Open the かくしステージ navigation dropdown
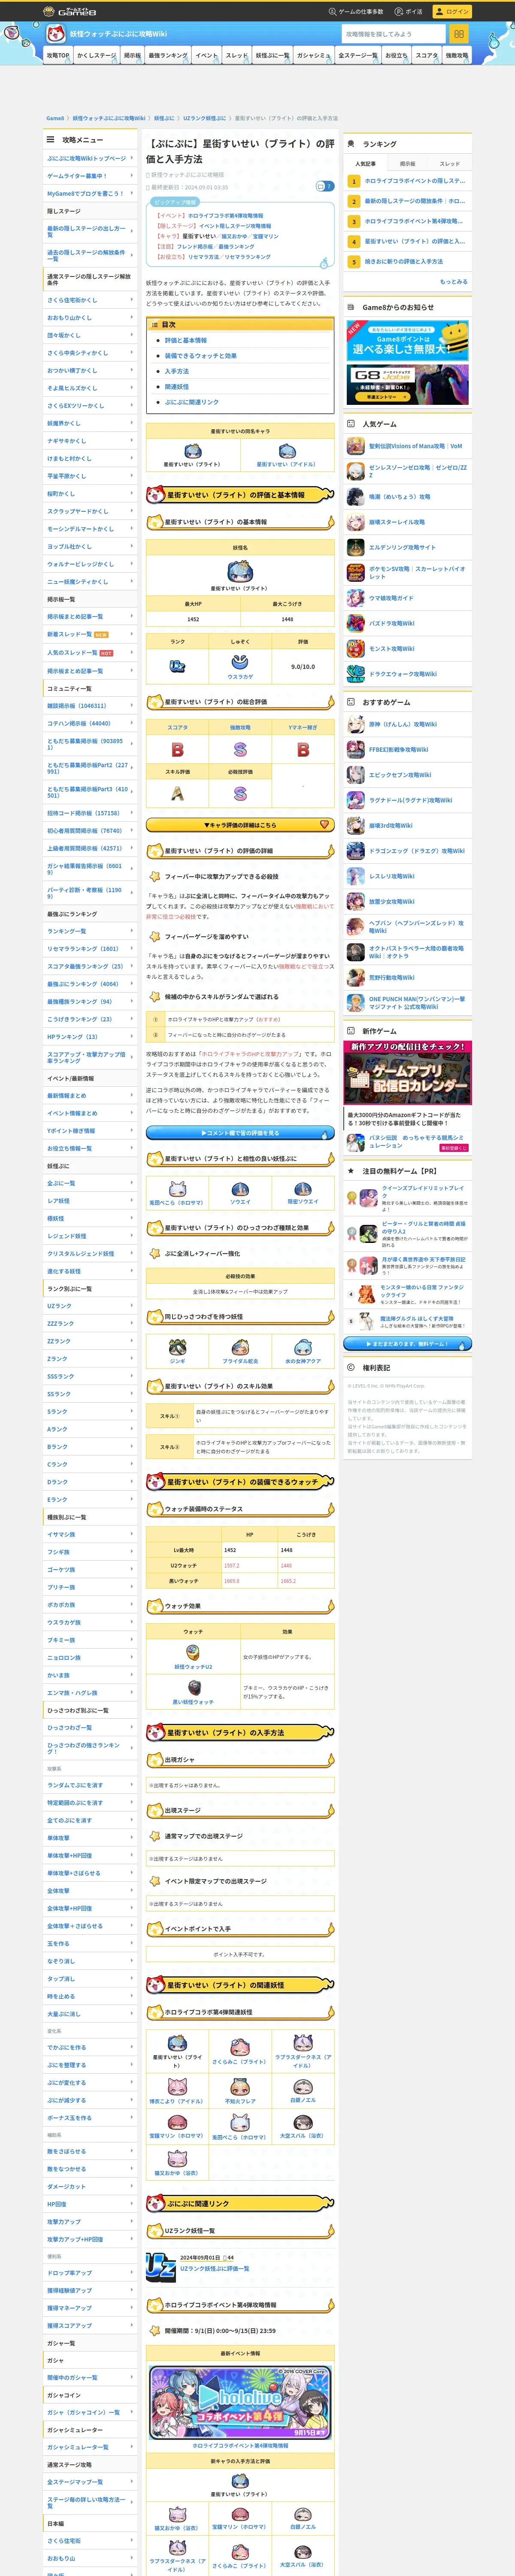515x2576 pixels. [98, 56]
